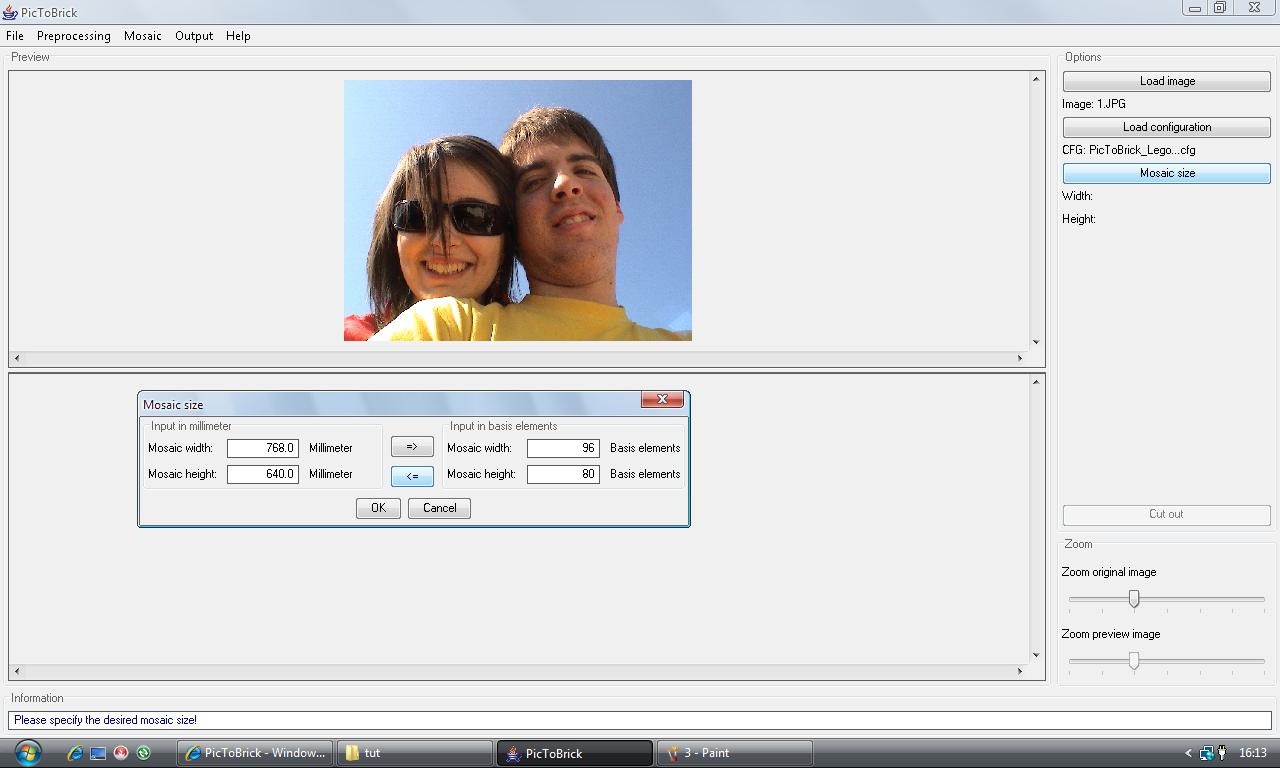Screen dimensions: 1280x768
Task: Click the Load configuration button
Action: point(1166,127)
